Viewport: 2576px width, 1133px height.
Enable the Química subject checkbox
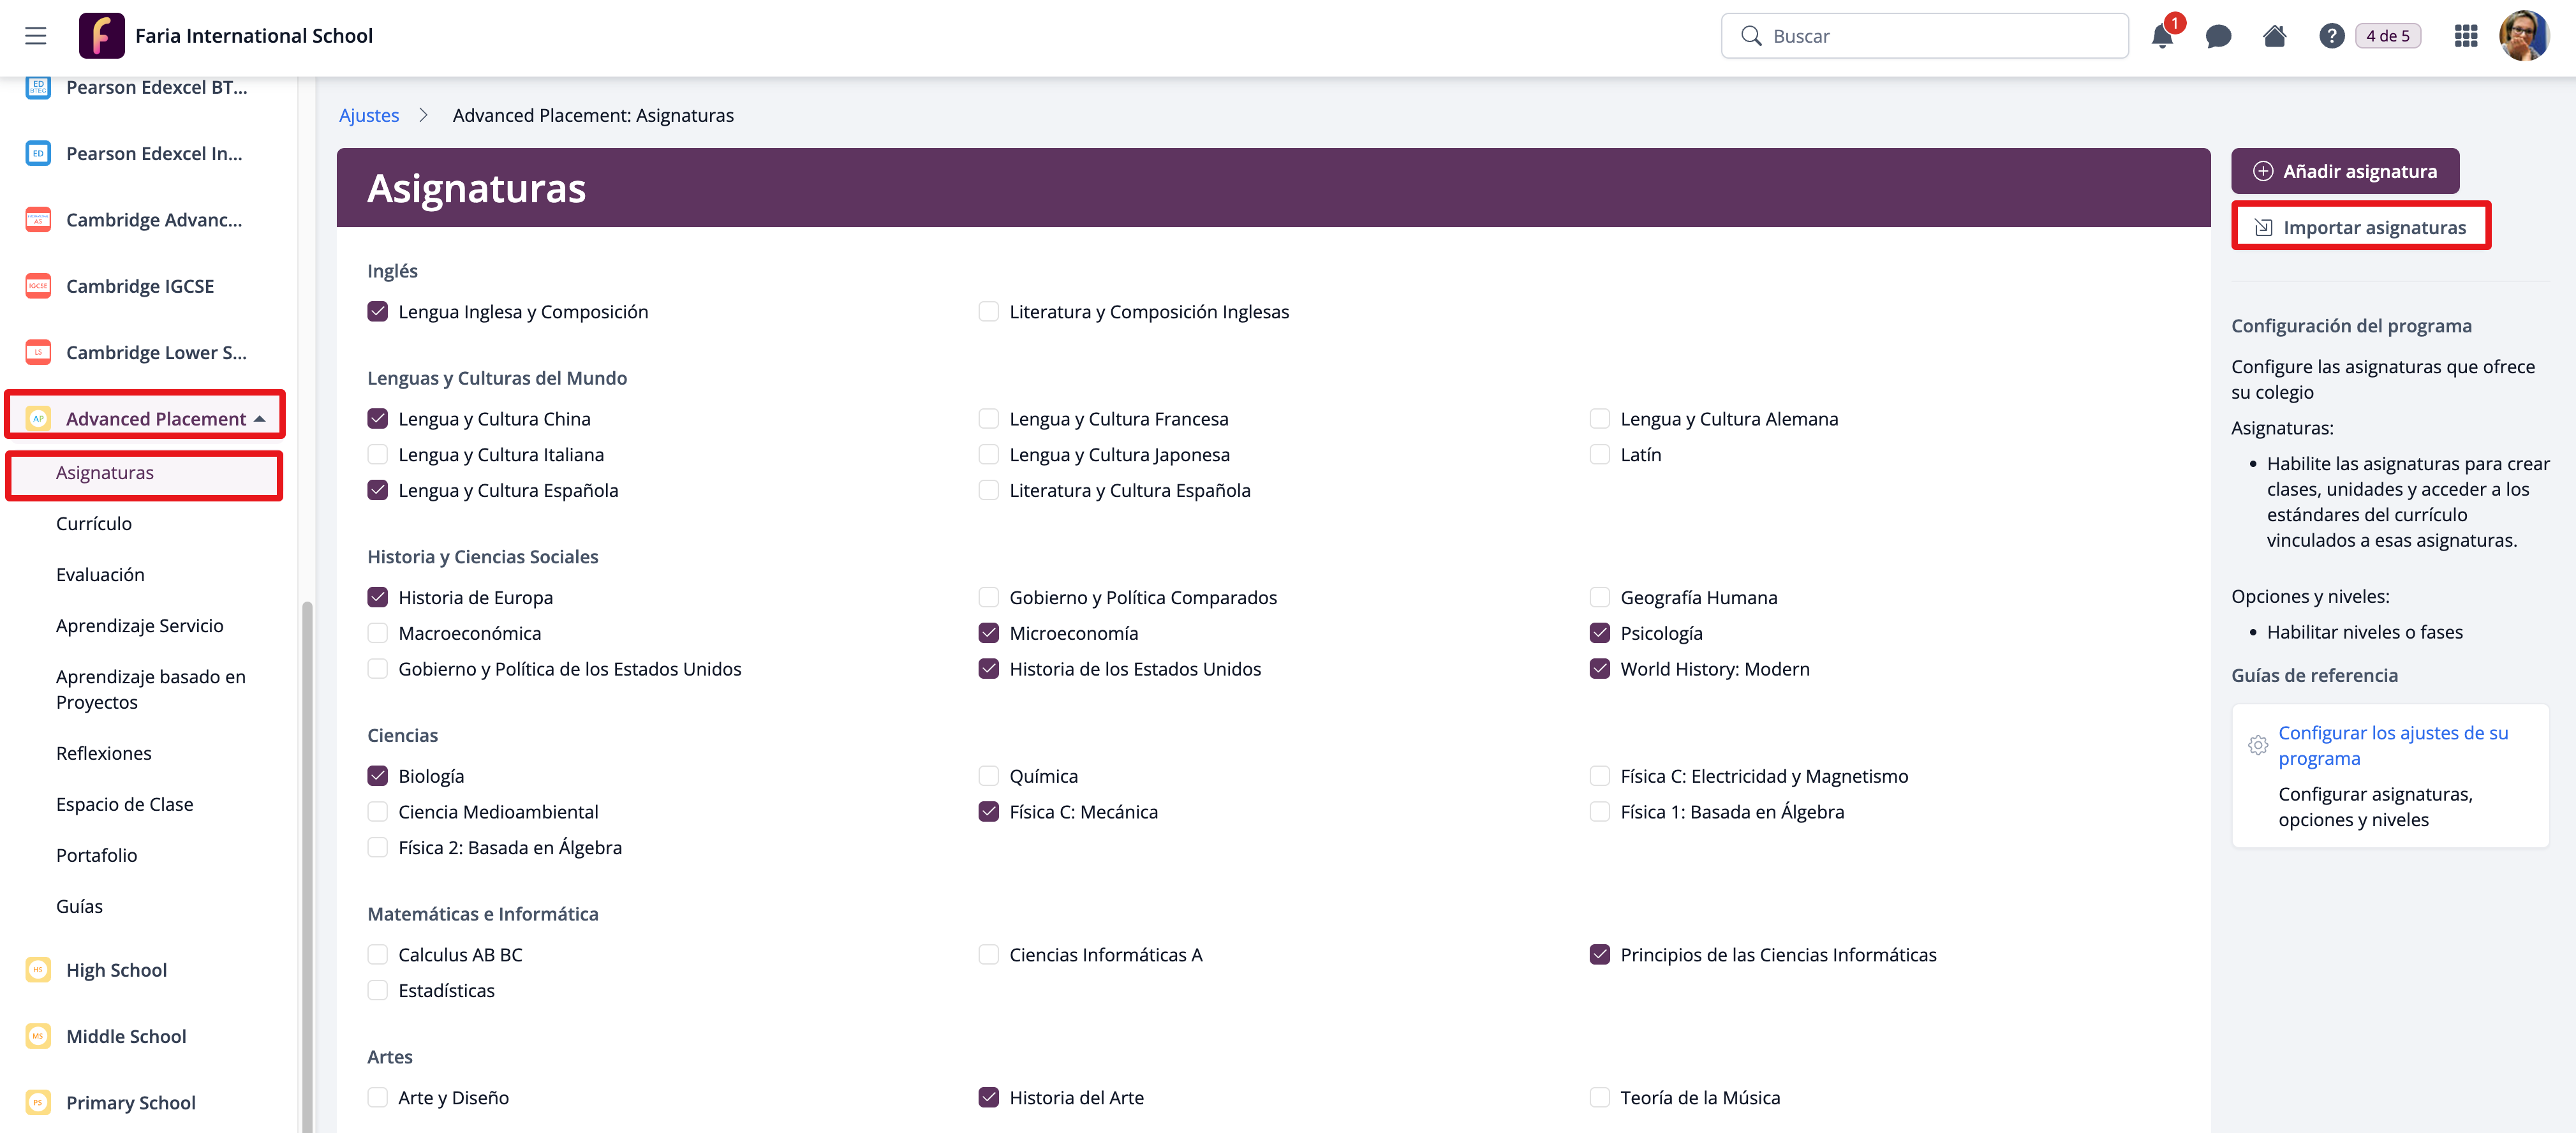click(x=988, y=776)
